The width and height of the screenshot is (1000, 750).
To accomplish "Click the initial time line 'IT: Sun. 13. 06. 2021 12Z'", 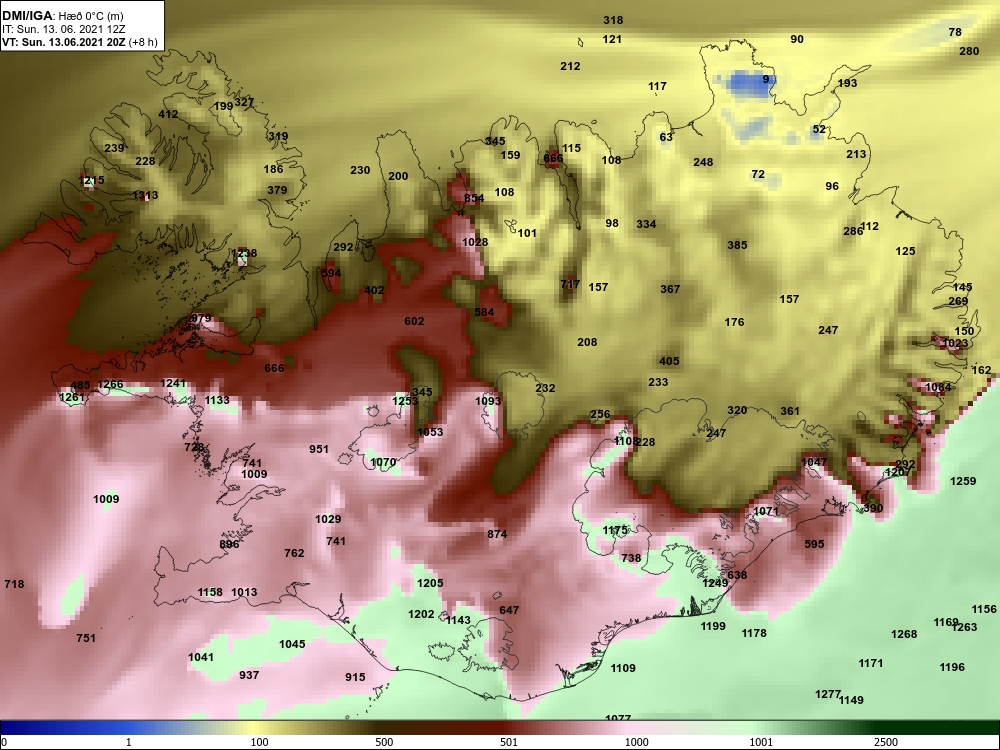I will tap(64, 29).
